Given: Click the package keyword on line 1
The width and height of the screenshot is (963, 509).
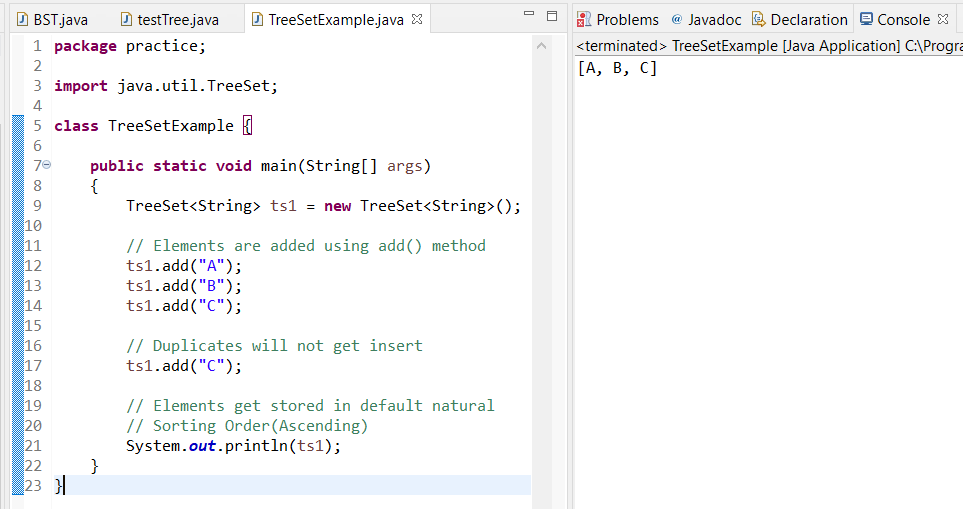Looking at the screenshot, I should tap(85, 47).
